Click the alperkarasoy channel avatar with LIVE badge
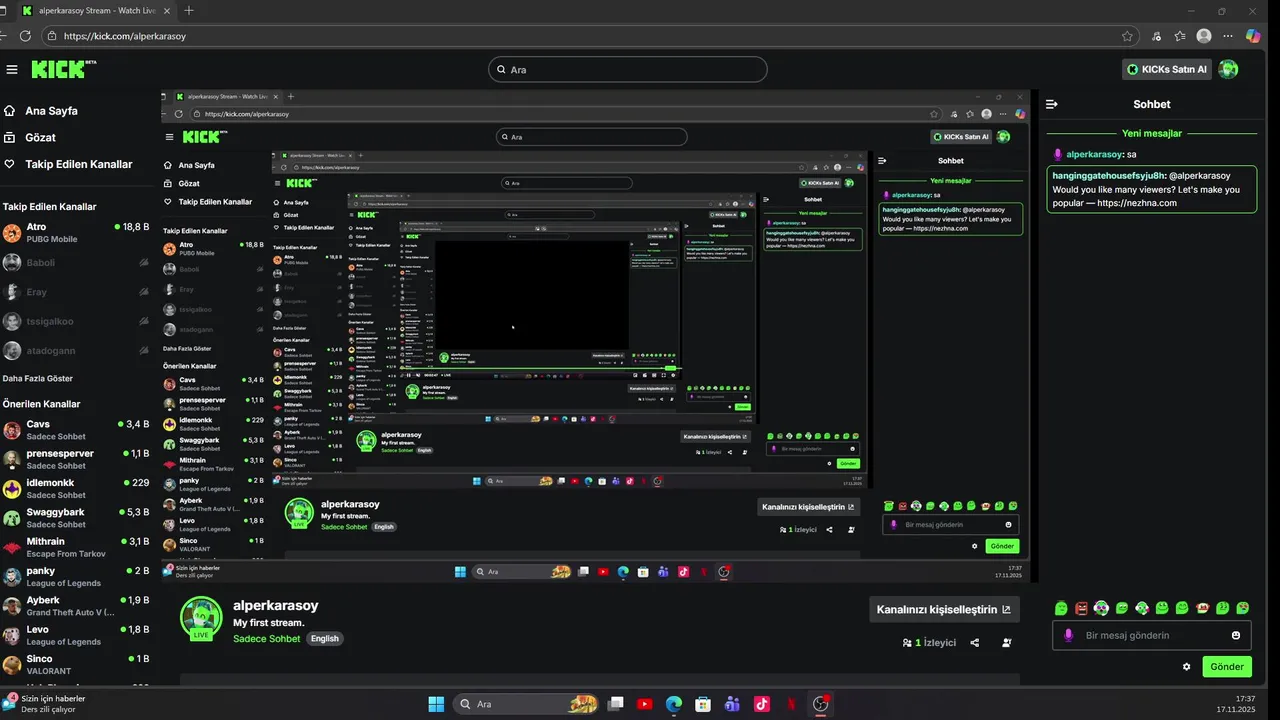 [x=201, y=618]
